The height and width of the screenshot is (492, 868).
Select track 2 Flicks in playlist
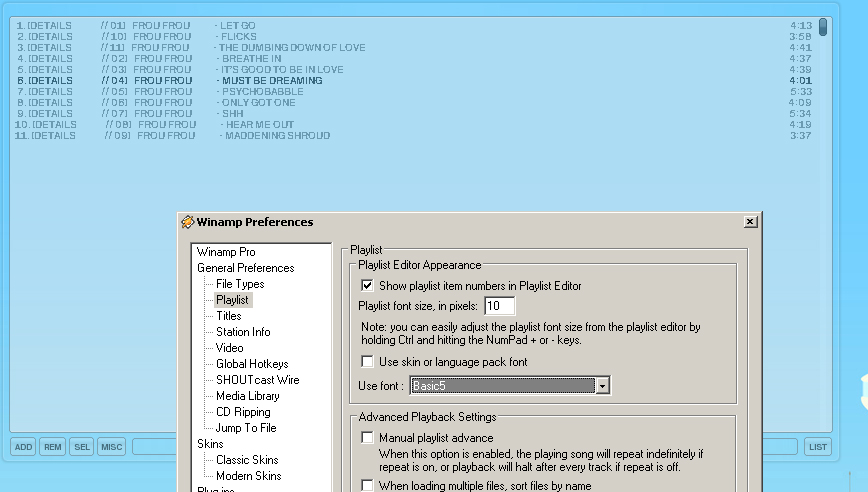tap(414, 37)
